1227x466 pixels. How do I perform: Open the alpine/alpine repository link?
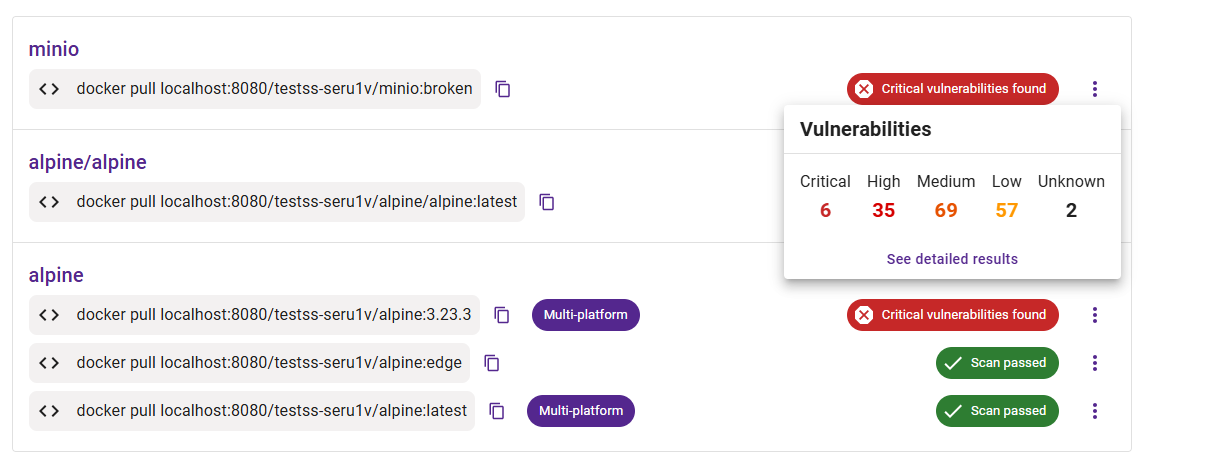point(88,162)
